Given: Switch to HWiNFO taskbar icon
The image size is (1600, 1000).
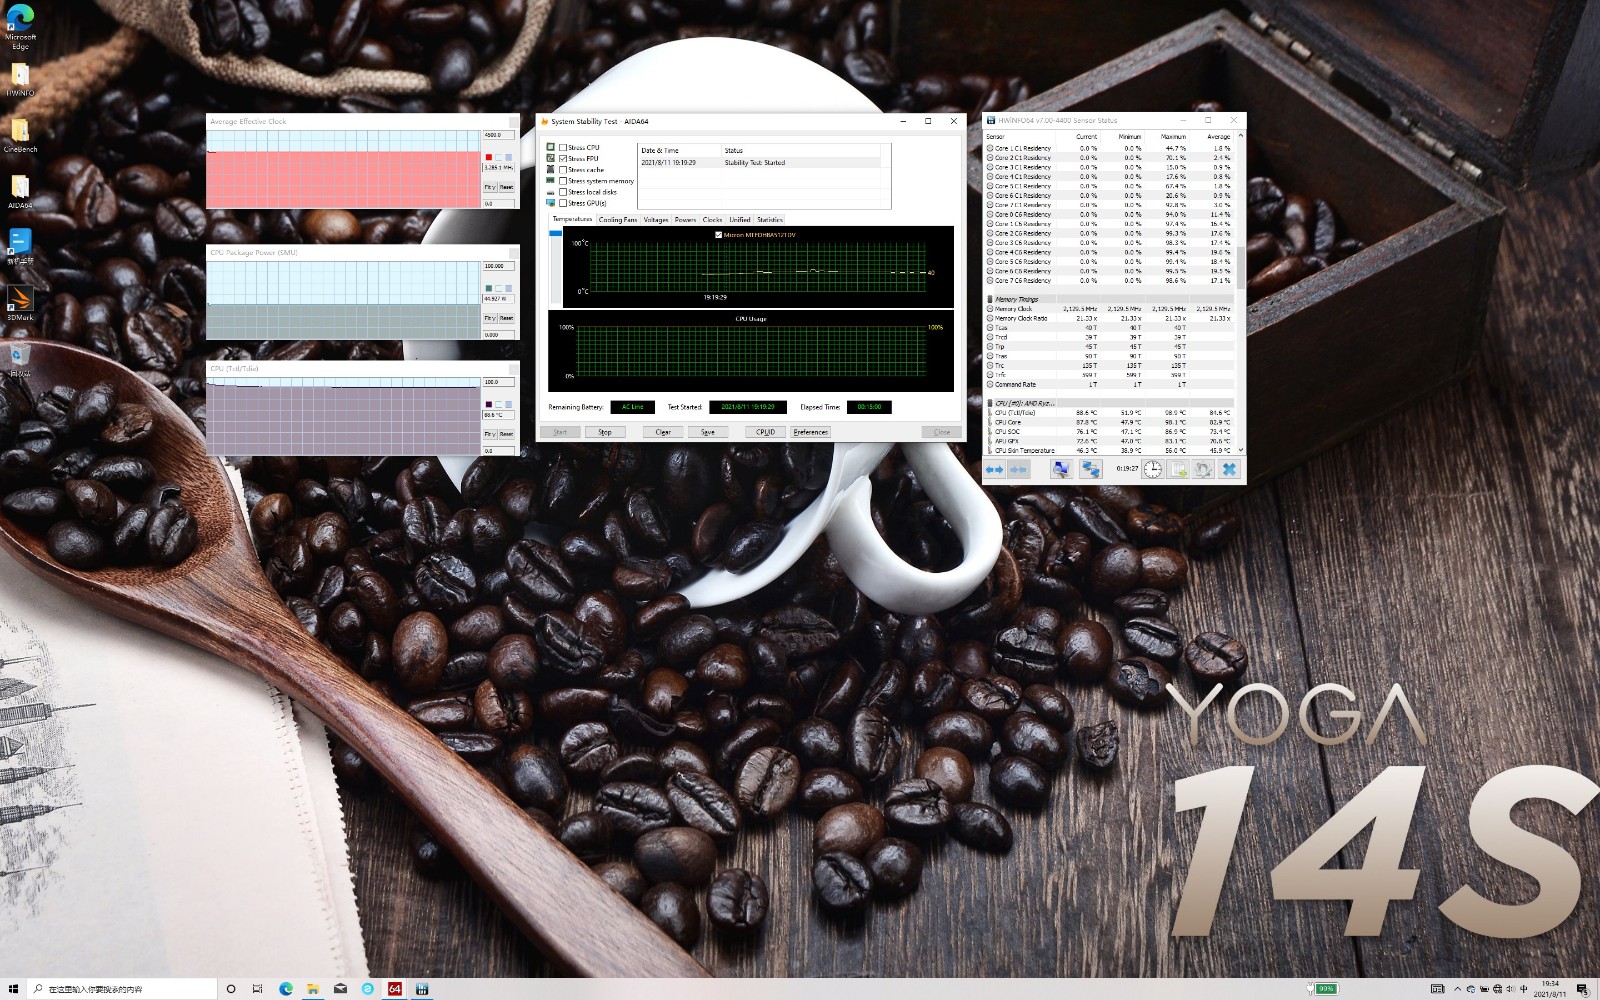Looking at the screenshot, I should coord(422,989).
